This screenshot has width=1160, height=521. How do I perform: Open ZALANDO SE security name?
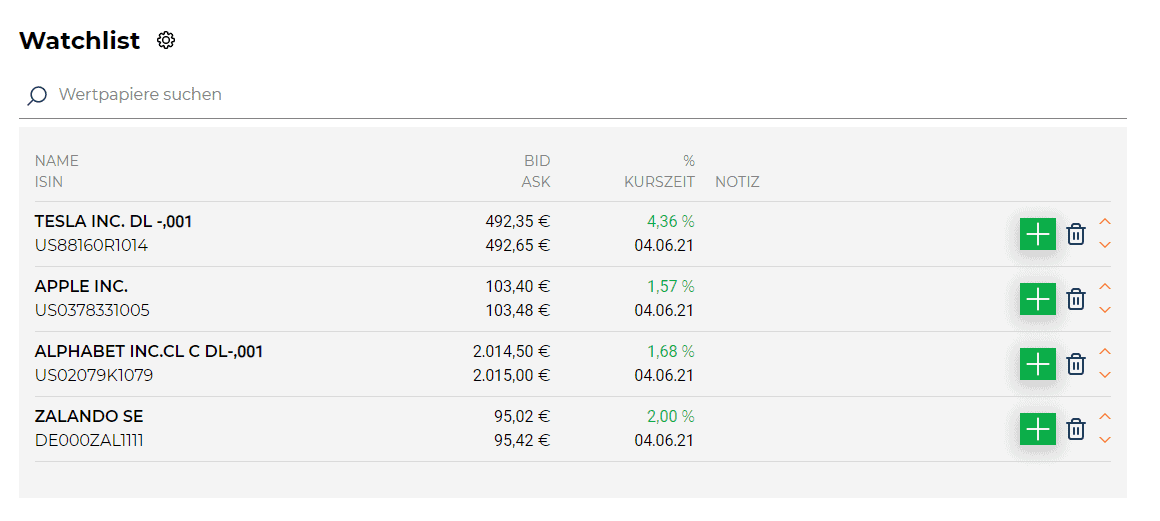(89, 417)
